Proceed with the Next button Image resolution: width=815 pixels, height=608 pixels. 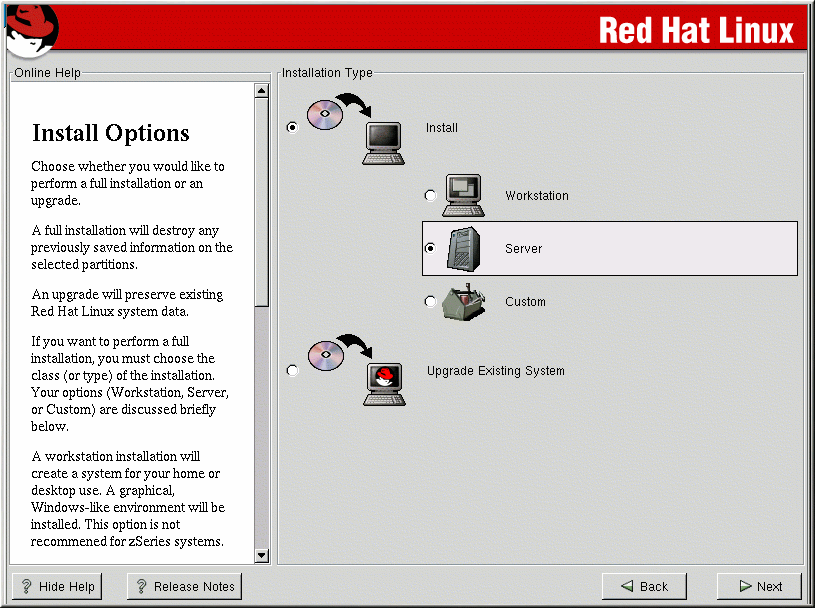(x=759, y=586)
